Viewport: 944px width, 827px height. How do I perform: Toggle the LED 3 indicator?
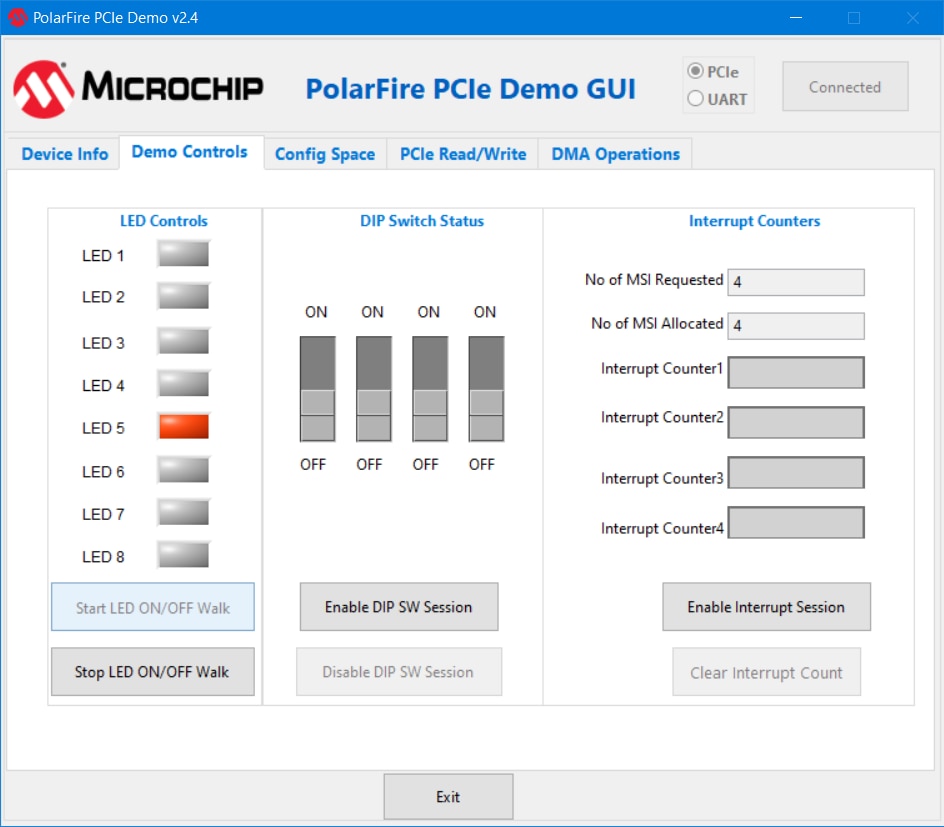pyautogui.click(x=183, y=341)
